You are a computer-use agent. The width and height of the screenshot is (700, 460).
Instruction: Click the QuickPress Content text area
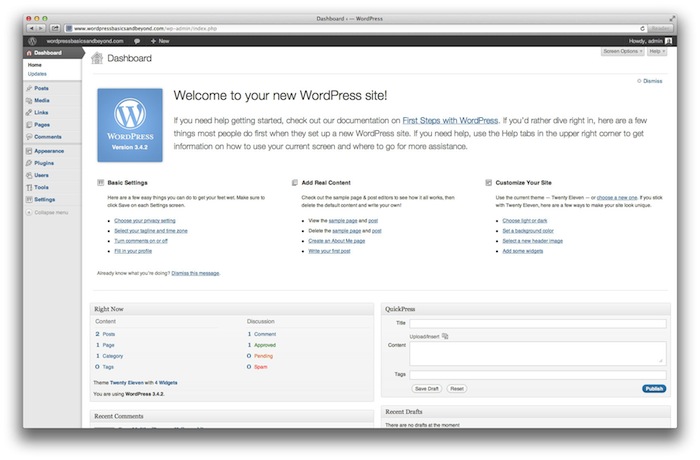point(538,353)
